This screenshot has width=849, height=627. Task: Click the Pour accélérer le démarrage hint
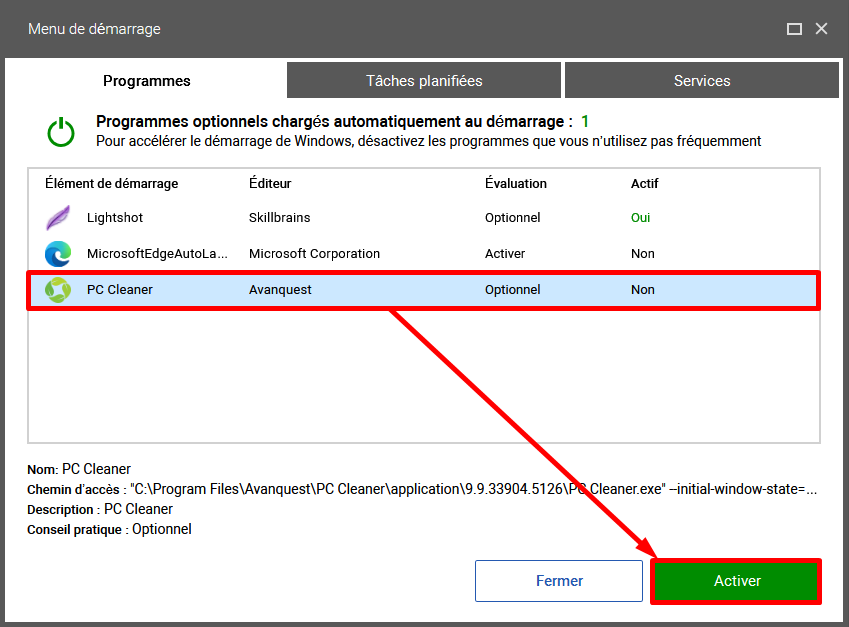point(428,141)
